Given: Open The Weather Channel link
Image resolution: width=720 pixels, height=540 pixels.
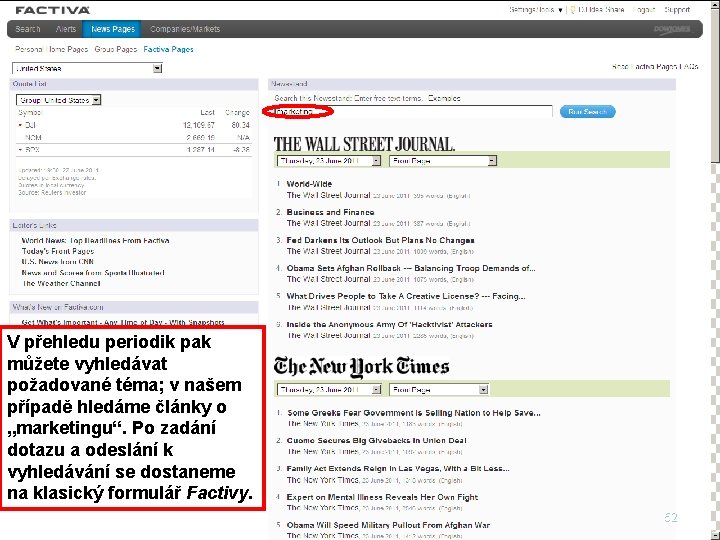Looking at the screenshot, I should [61, 283].
